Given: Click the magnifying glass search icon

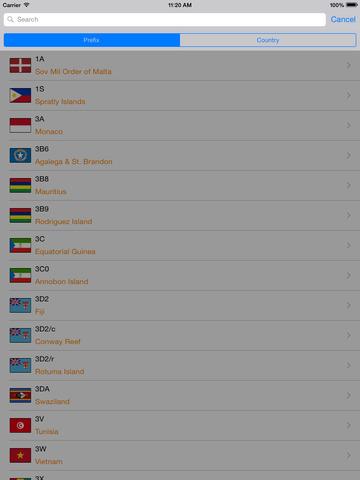Looking at the screenshot, I should click(x=10, y=19).
